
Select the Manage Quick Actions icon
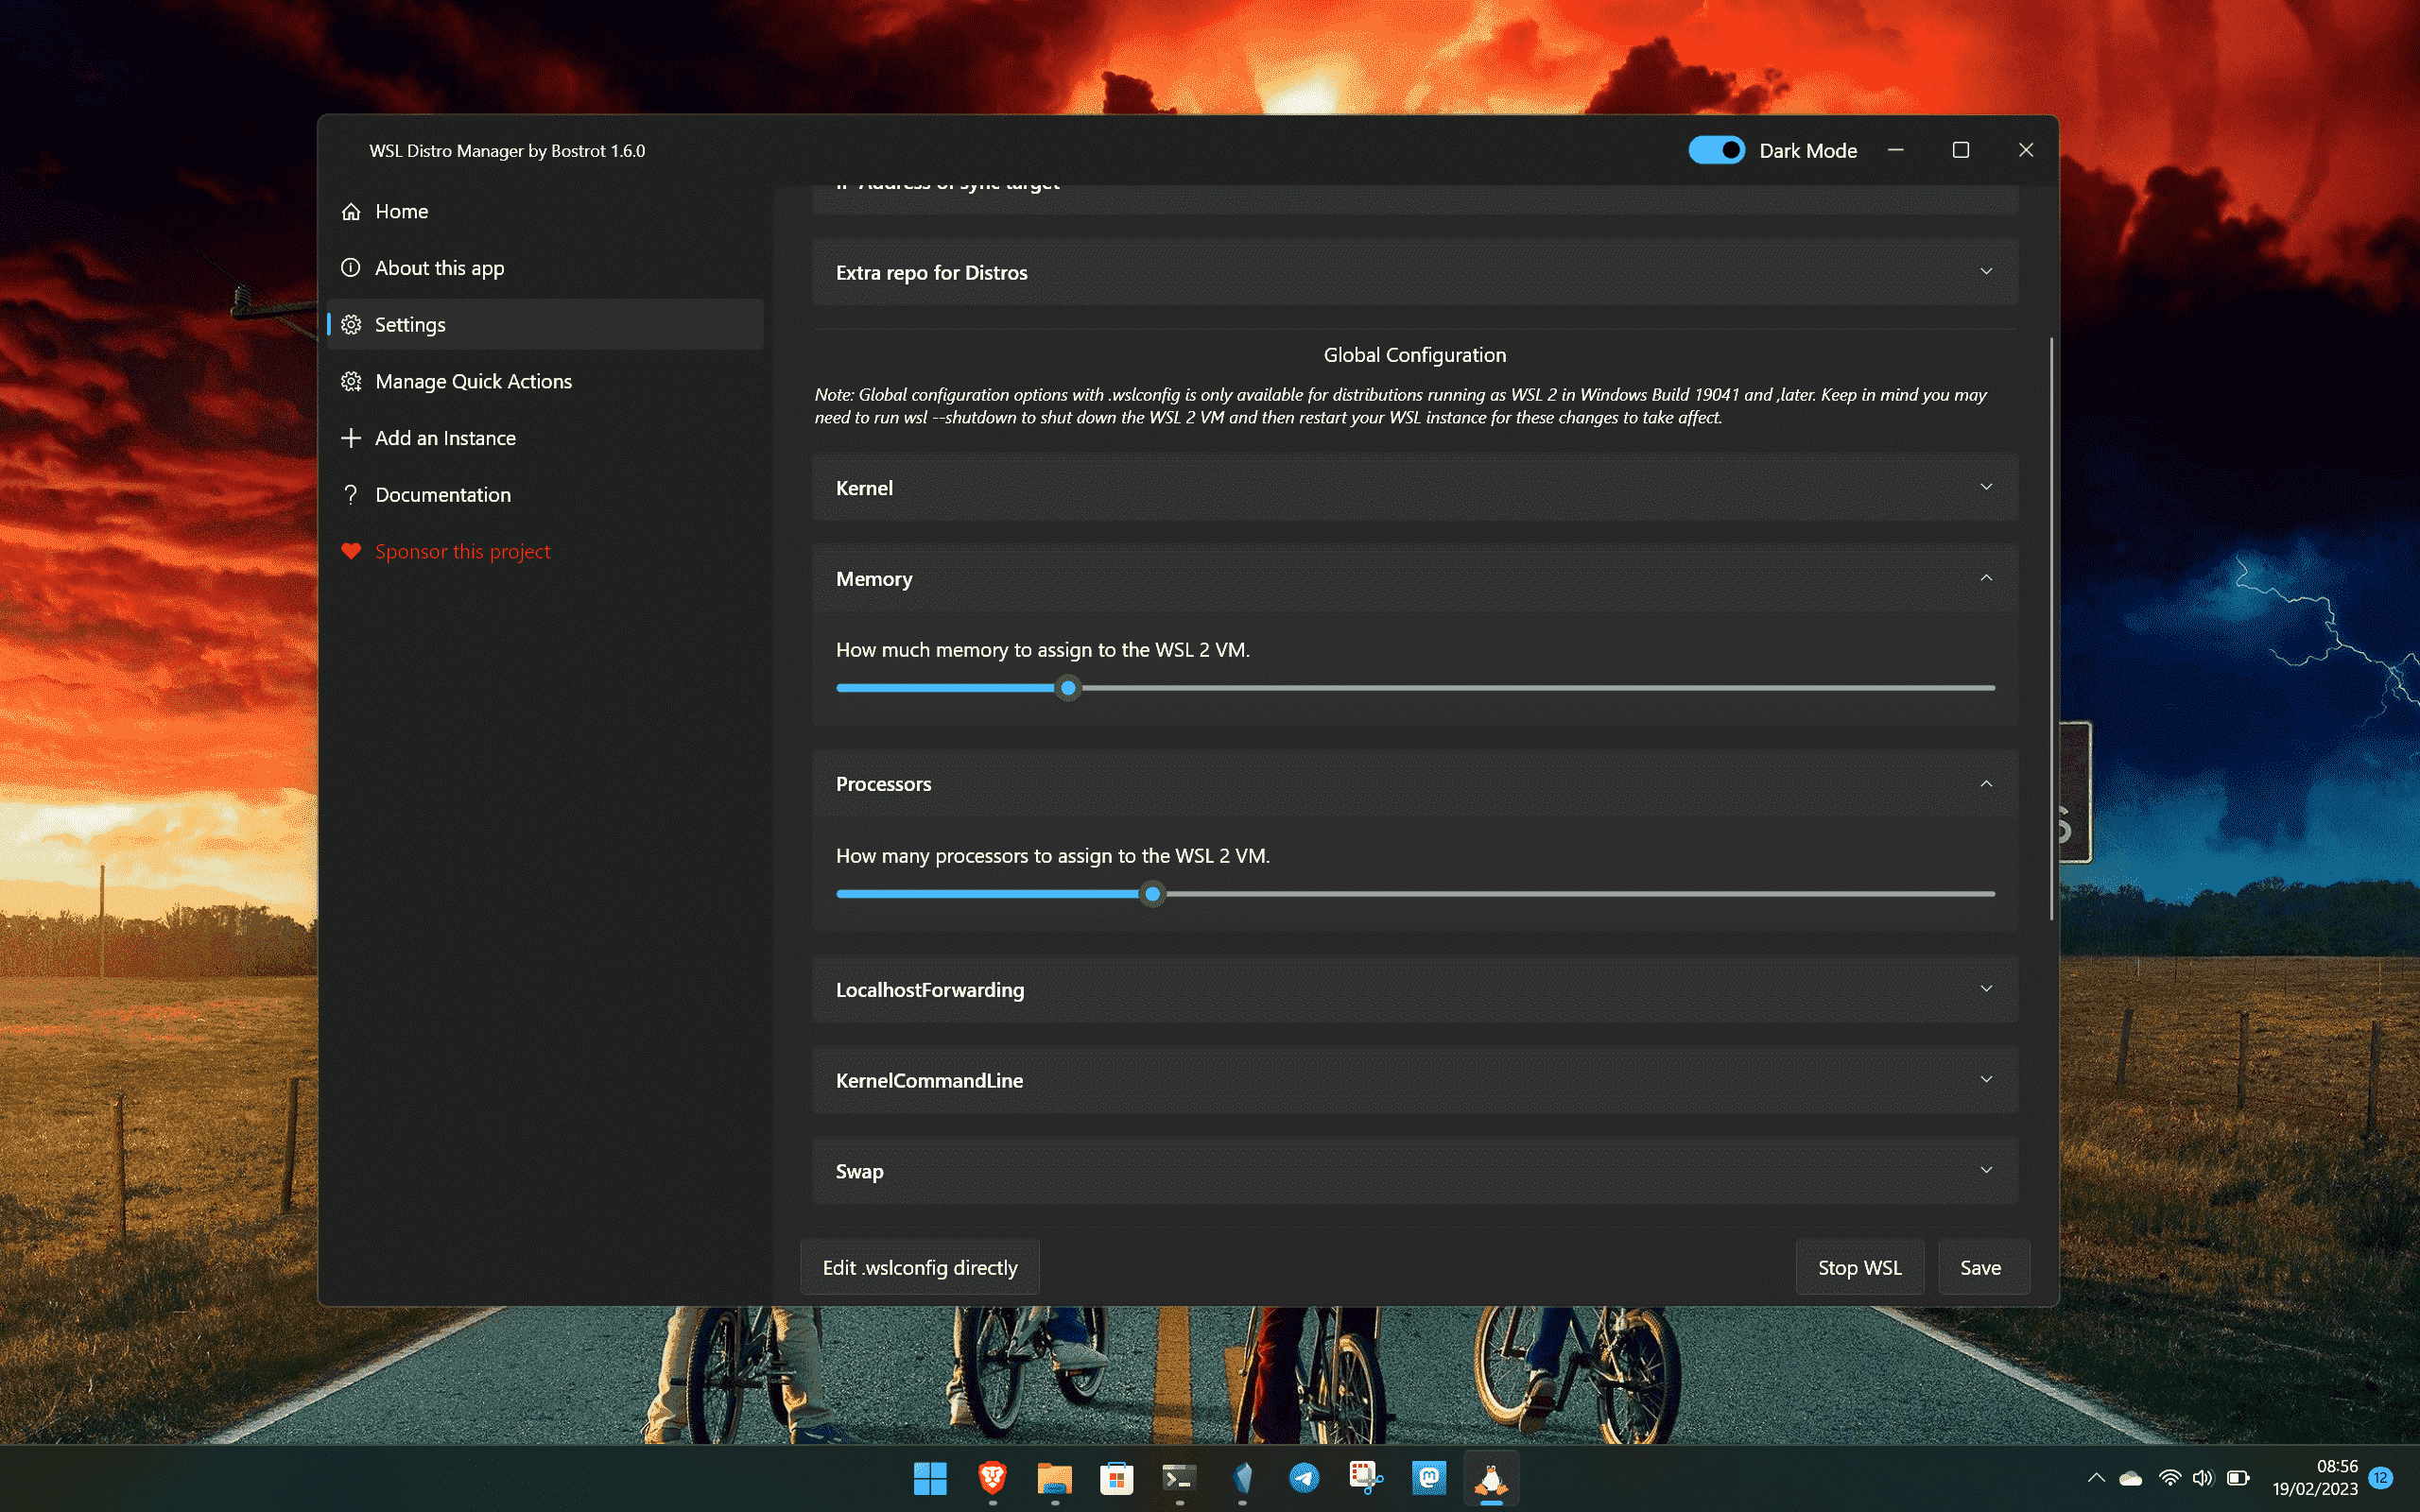350,380
